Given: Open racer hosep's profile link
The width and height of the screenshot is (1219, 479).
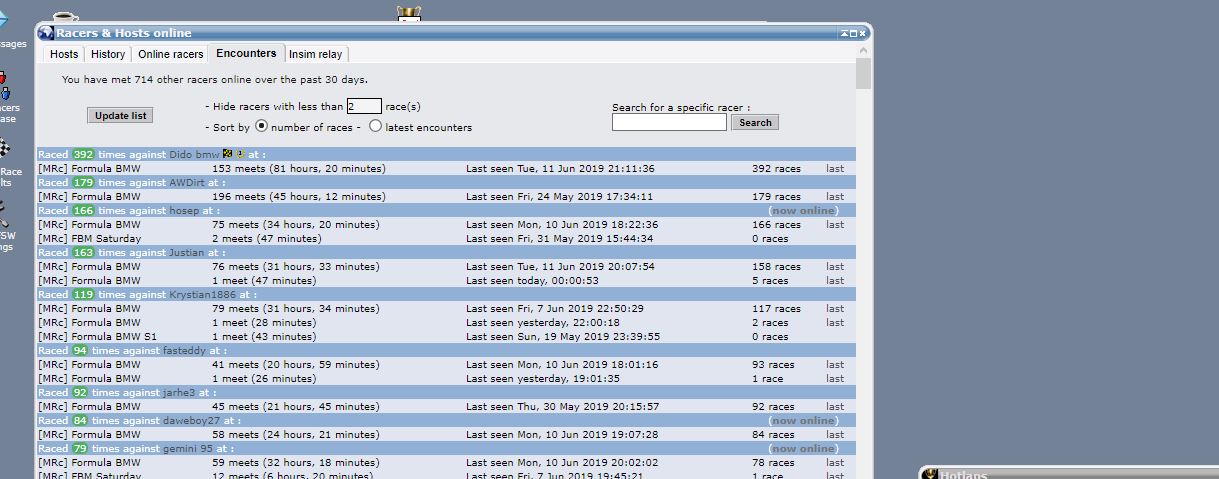Looking at the screenshot, I should (184, 210).
